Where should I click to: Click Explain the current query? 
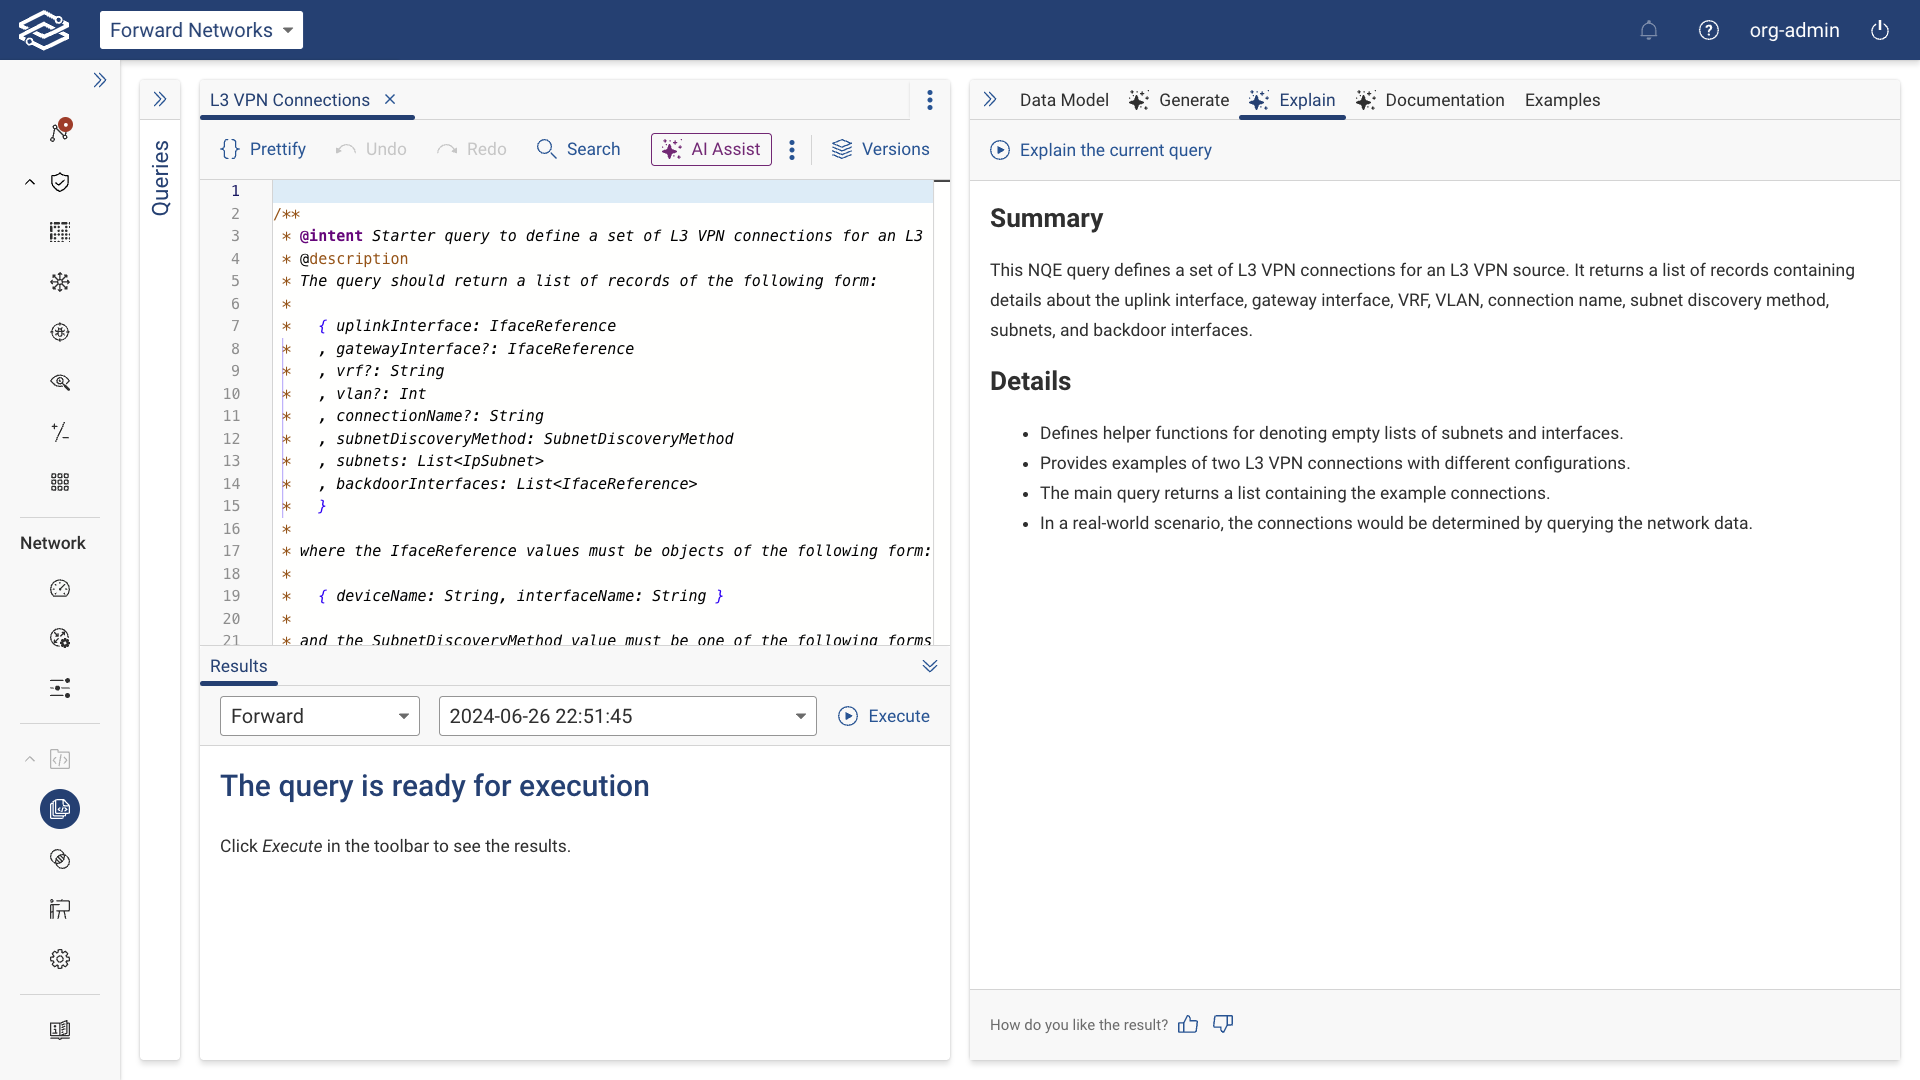[1101, 150]
